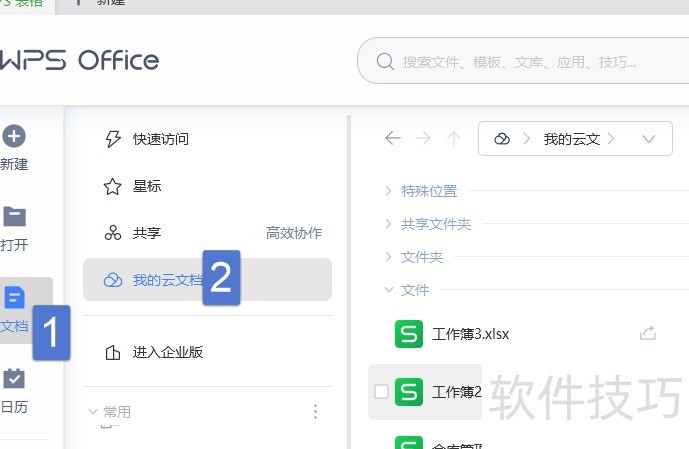Click the spreadsheet icon of 工作簿2

pyautogui.click(x=409, y=391)
